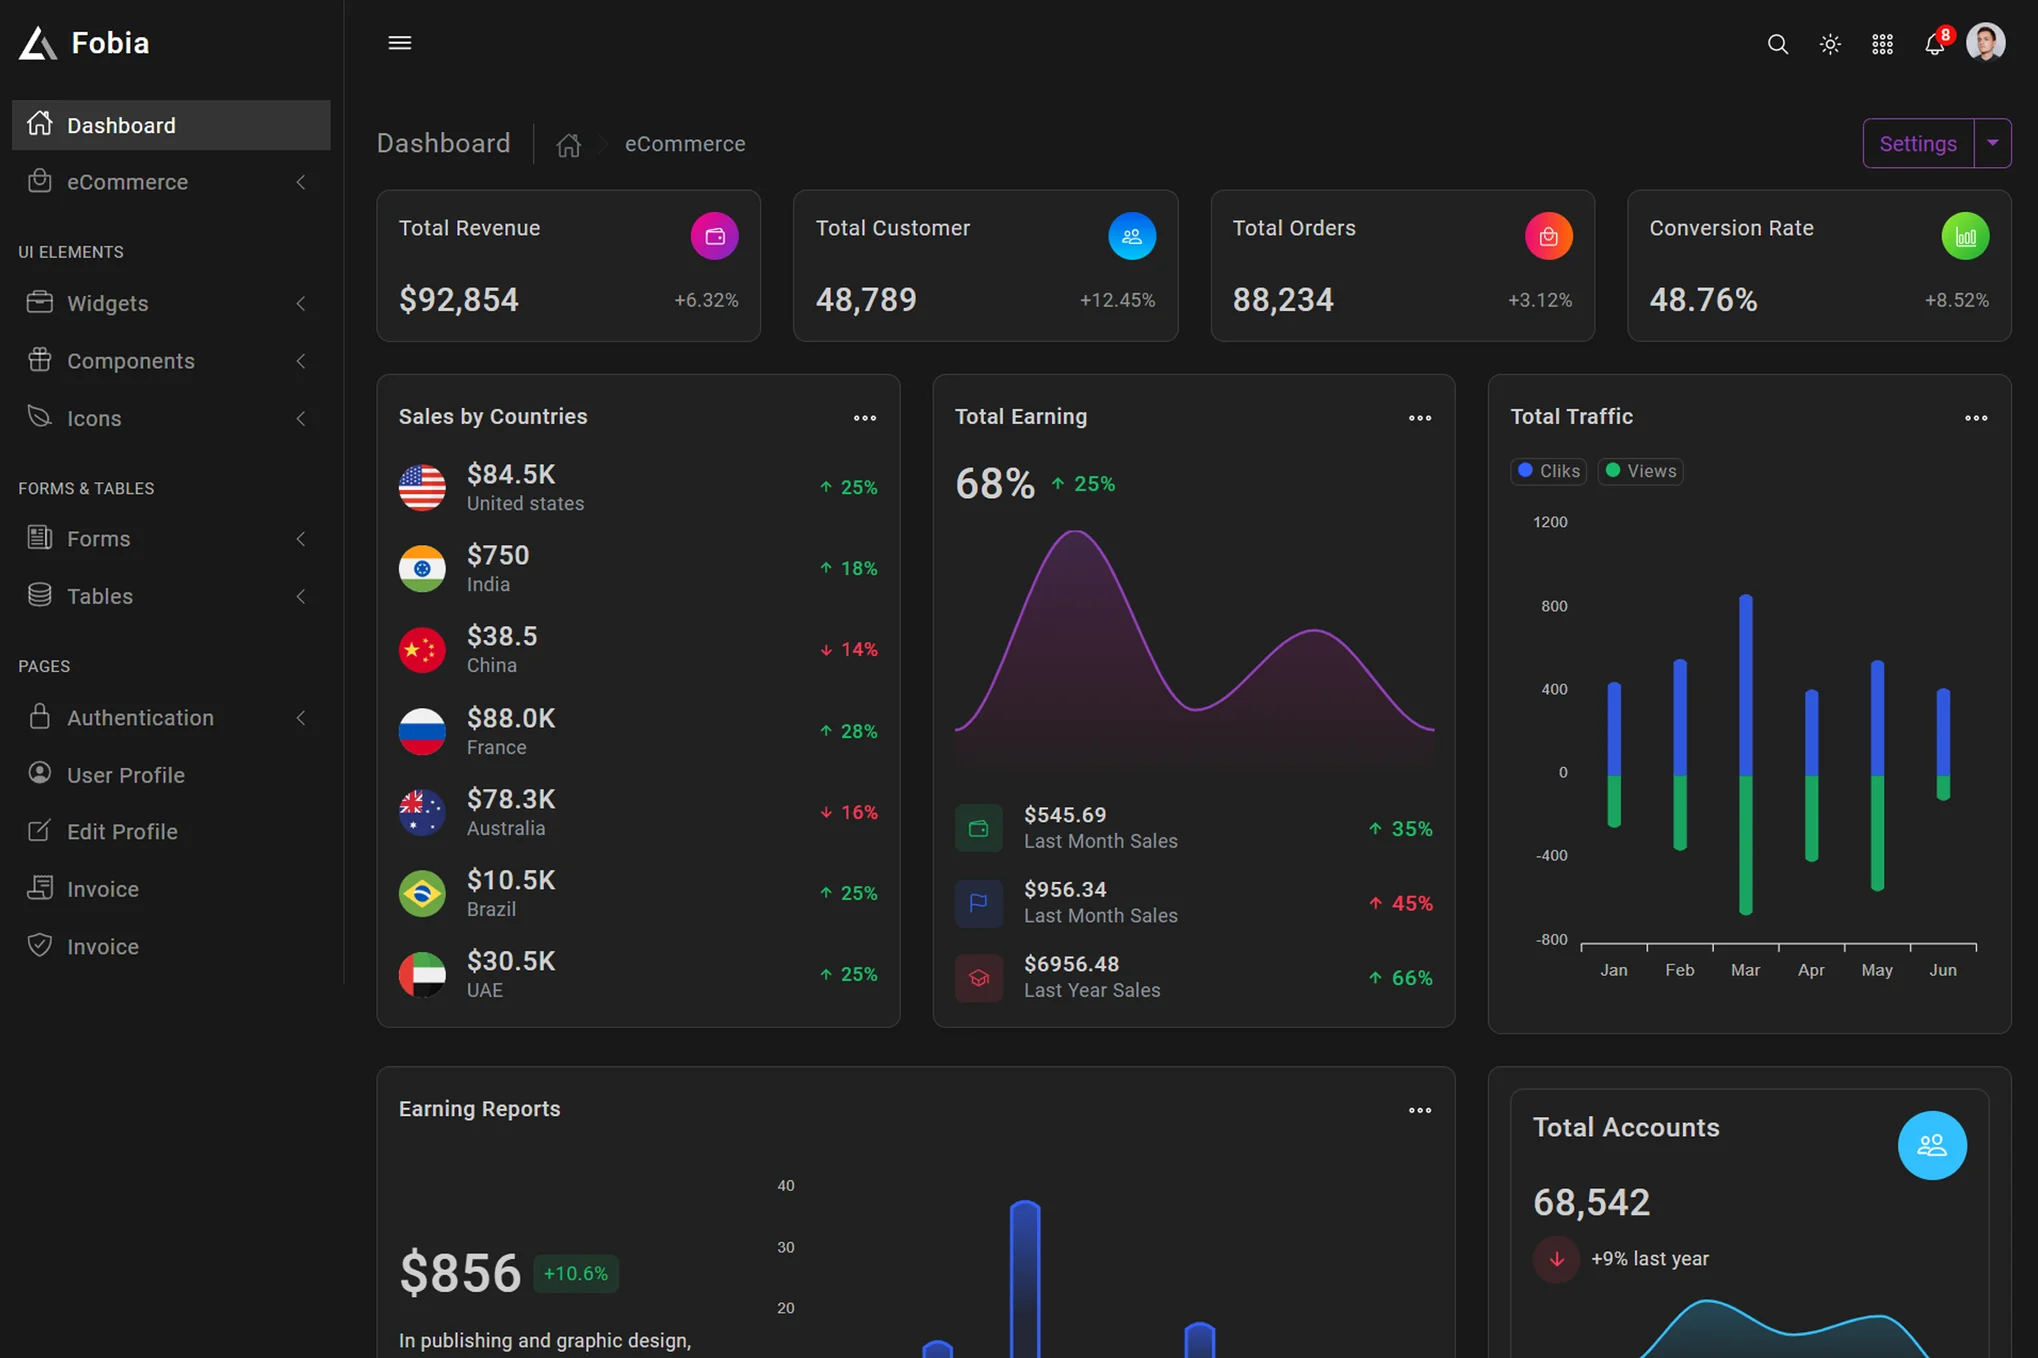Open the User Profile page
Image resolution: width=2038 pixels, height=1358 pixels.
pos(125,775)
